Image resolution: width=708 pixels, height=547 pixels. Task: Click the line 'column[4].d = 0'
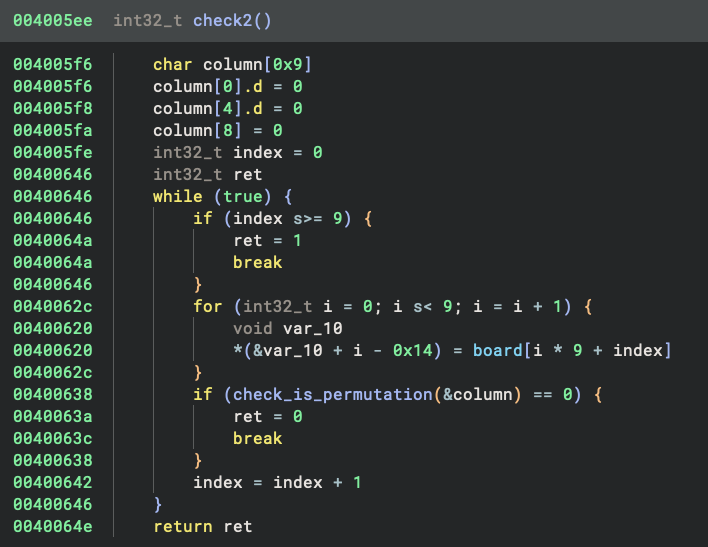pos(228,109)
